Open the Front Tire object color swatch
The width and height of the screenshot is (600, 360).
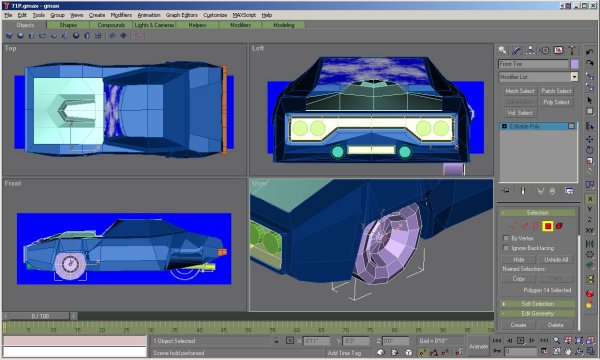coord(574,64)
